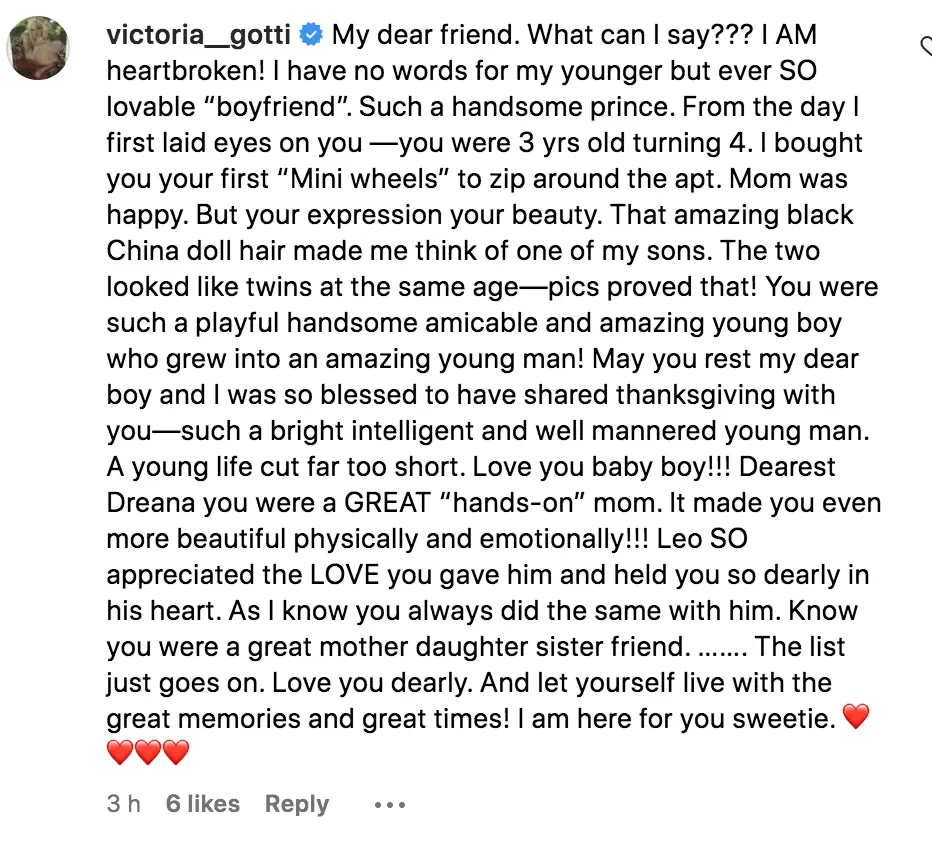Open victoria__gotti's profile picture
The height and width of the screenshot is (842, 932).
click(39, 48)
